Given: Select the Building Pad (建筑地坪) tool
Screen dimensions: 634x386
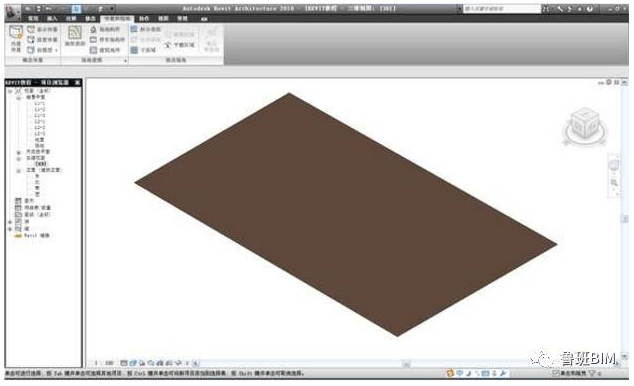Looking at the screenshot, I should pos(105,50).
